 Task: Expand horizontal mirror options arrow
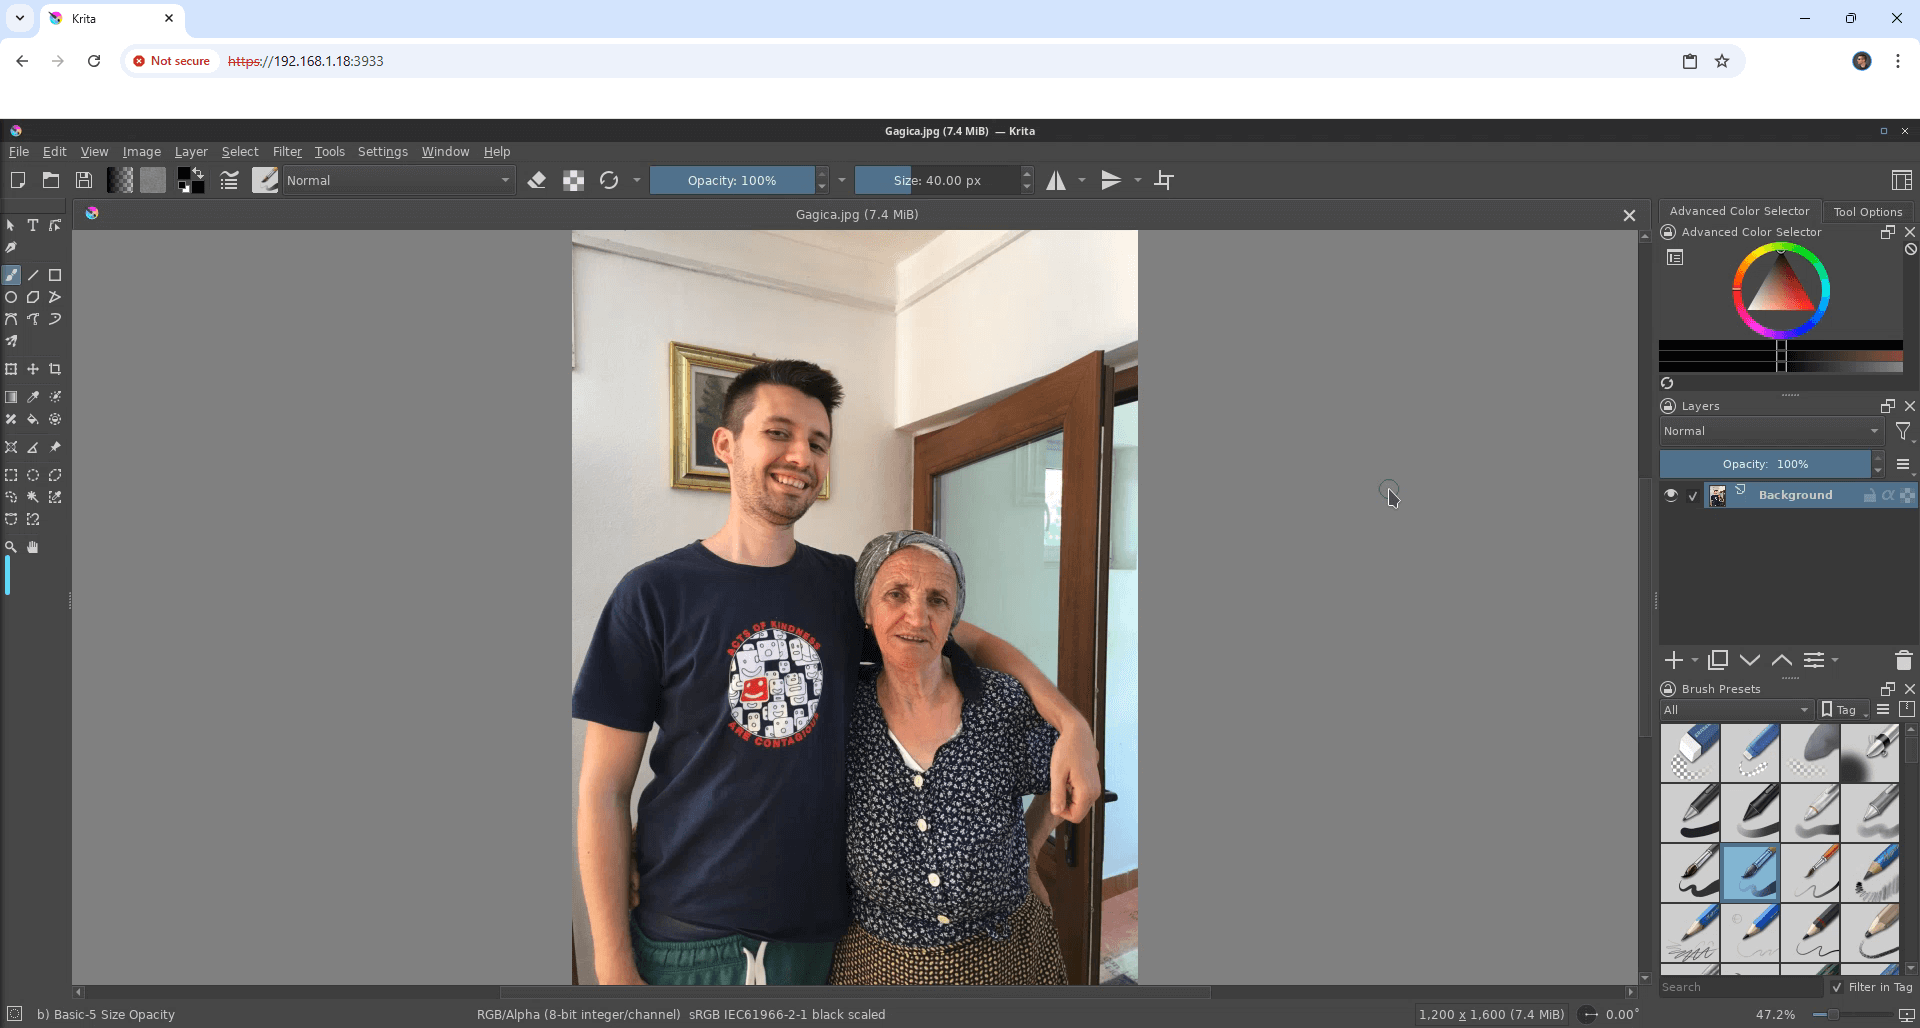pyautogui.click(x=1082, y=180)
